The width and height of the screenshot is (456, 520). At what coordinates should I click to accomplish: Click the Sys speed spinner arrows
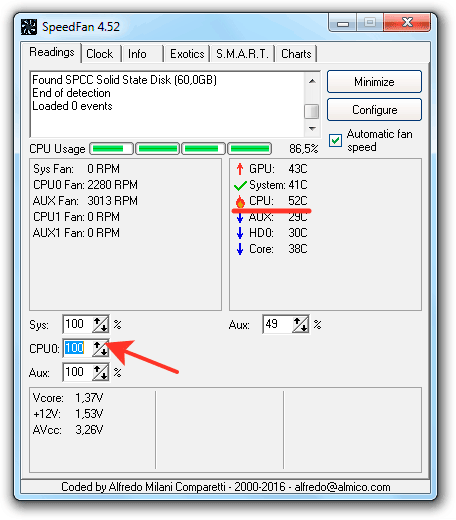point(100,324)
